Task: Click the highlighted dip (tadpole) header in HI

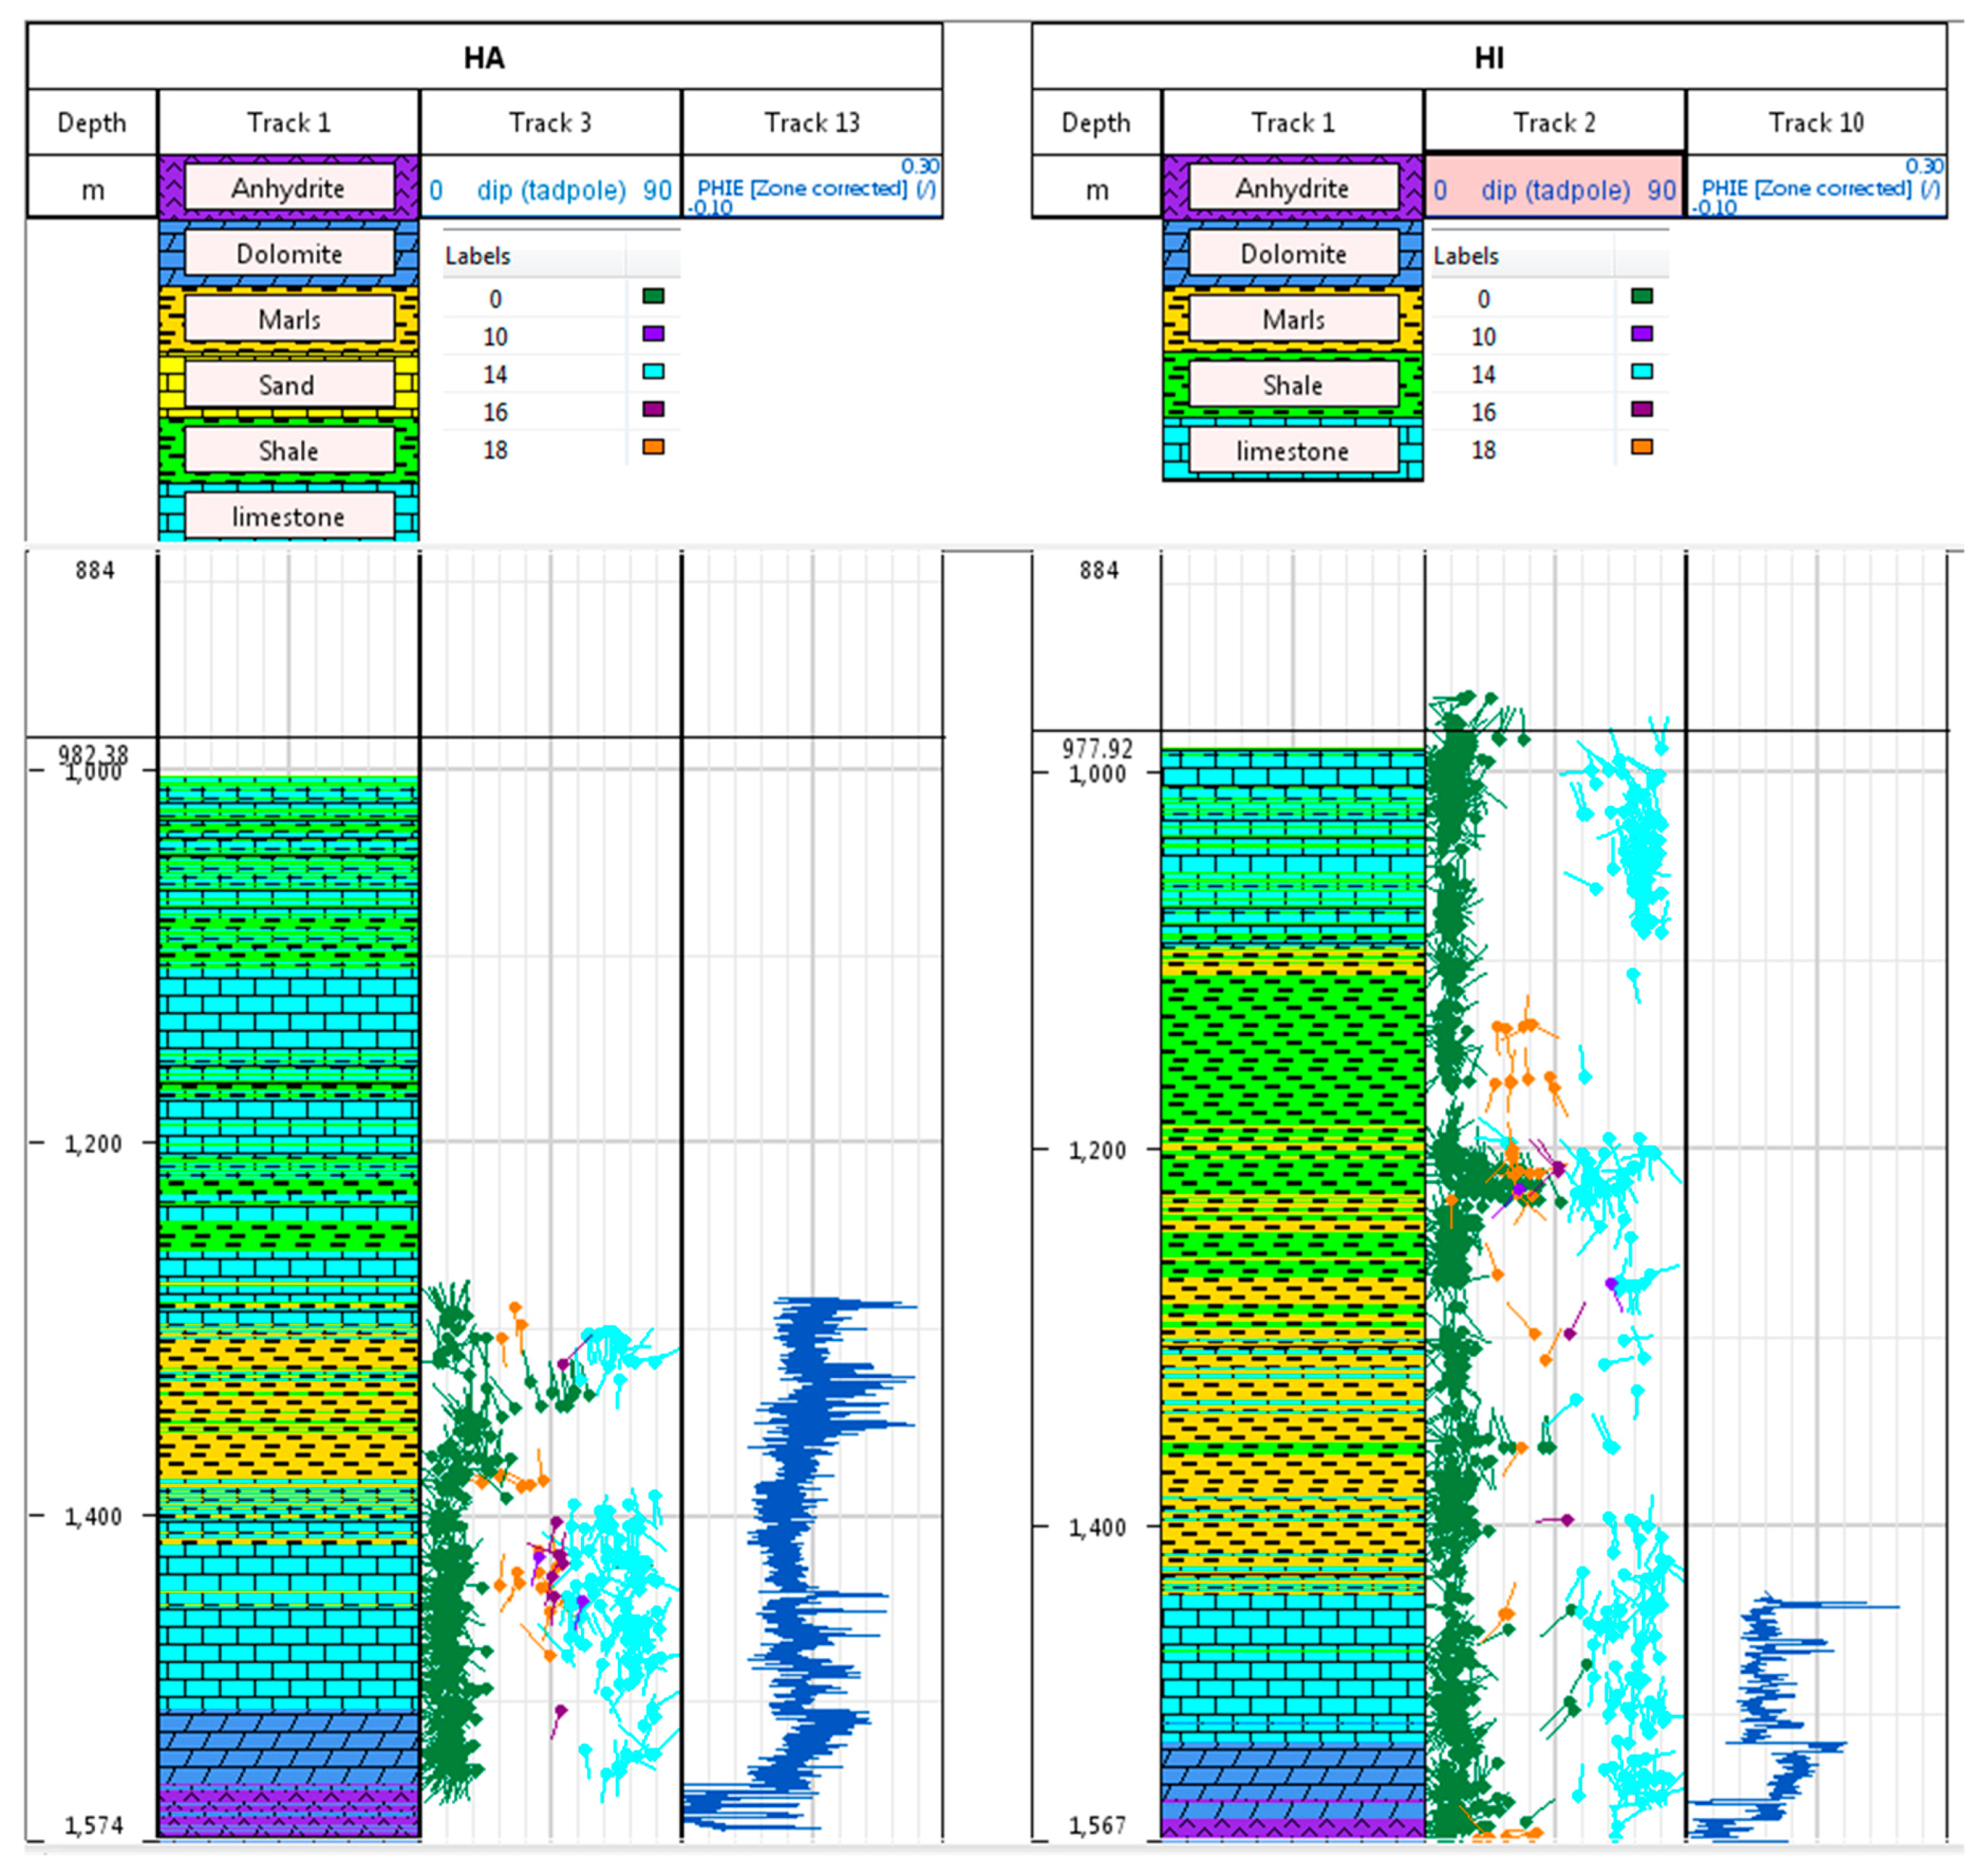Action: click(x=1554, y=189)
